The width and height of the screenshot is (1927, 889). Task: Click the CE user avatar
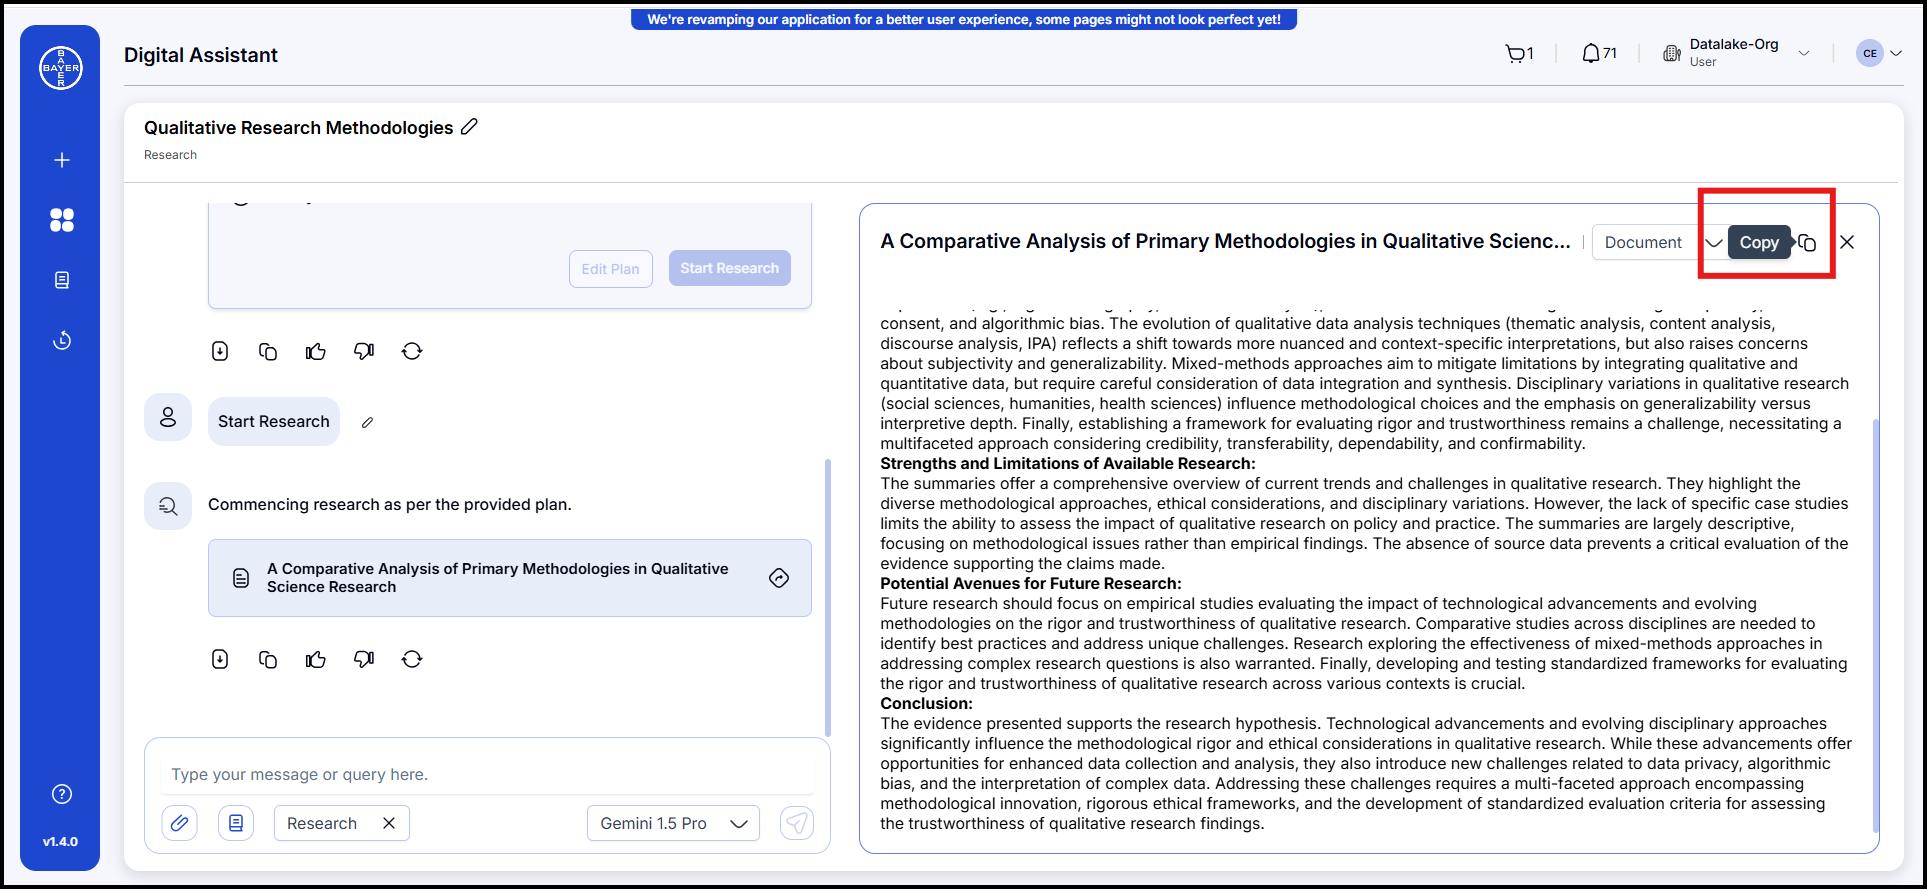click(x=1869, y=54)
